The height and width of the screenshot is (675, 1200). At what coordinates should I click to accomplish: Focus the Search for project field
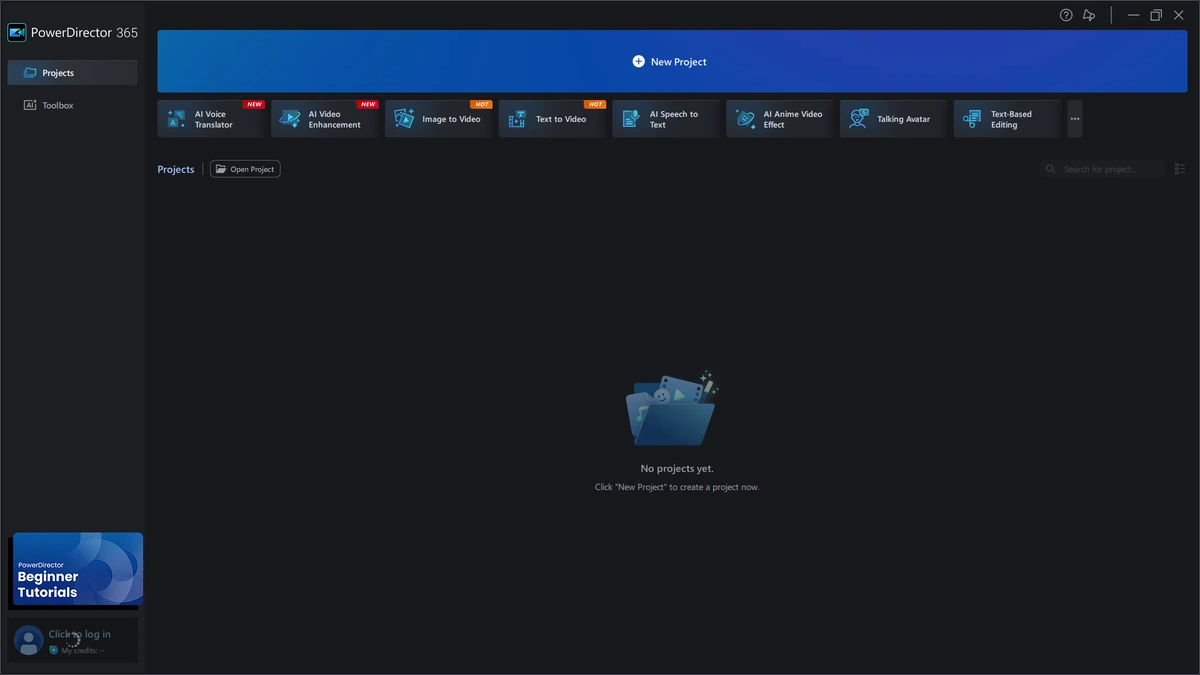[x=1102, y=169]
